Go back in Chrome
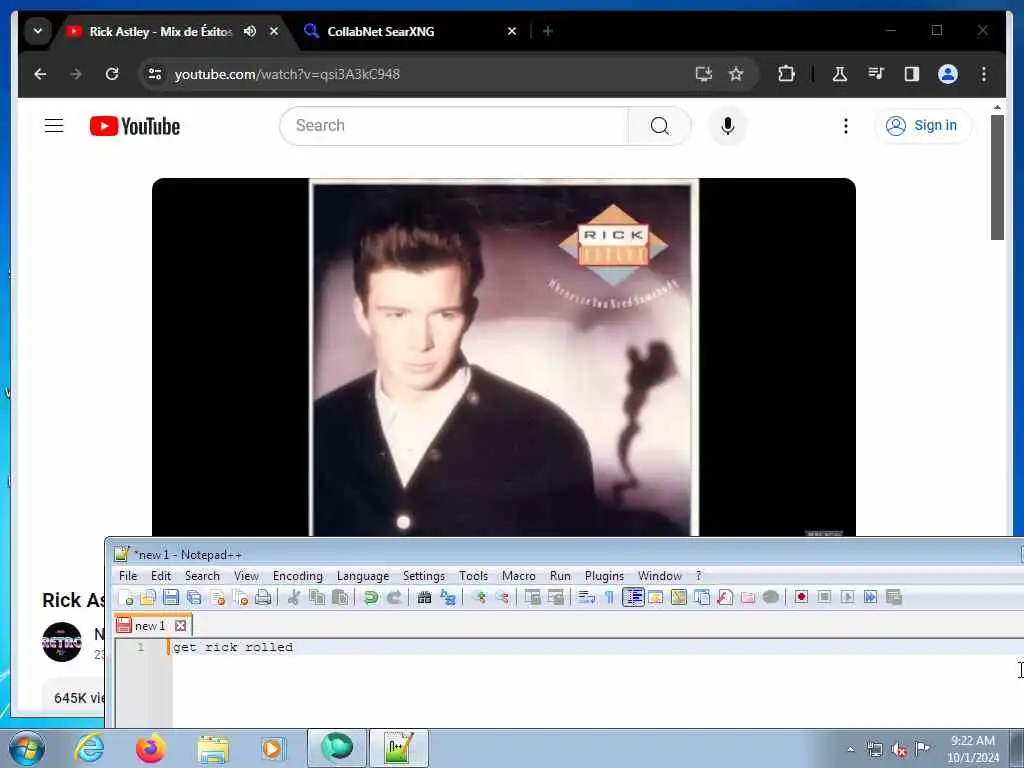Screen dimensions: 1024x768 coord(40,74)
